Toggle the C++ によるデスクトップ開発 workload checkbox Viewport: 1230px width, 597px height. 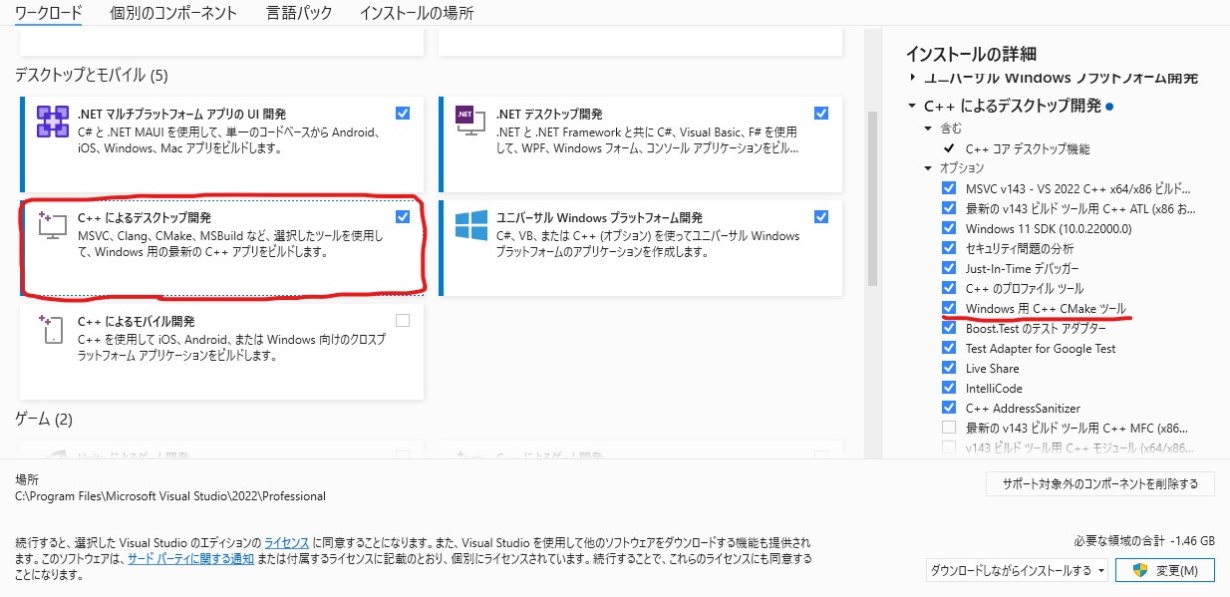coord(402,216)
